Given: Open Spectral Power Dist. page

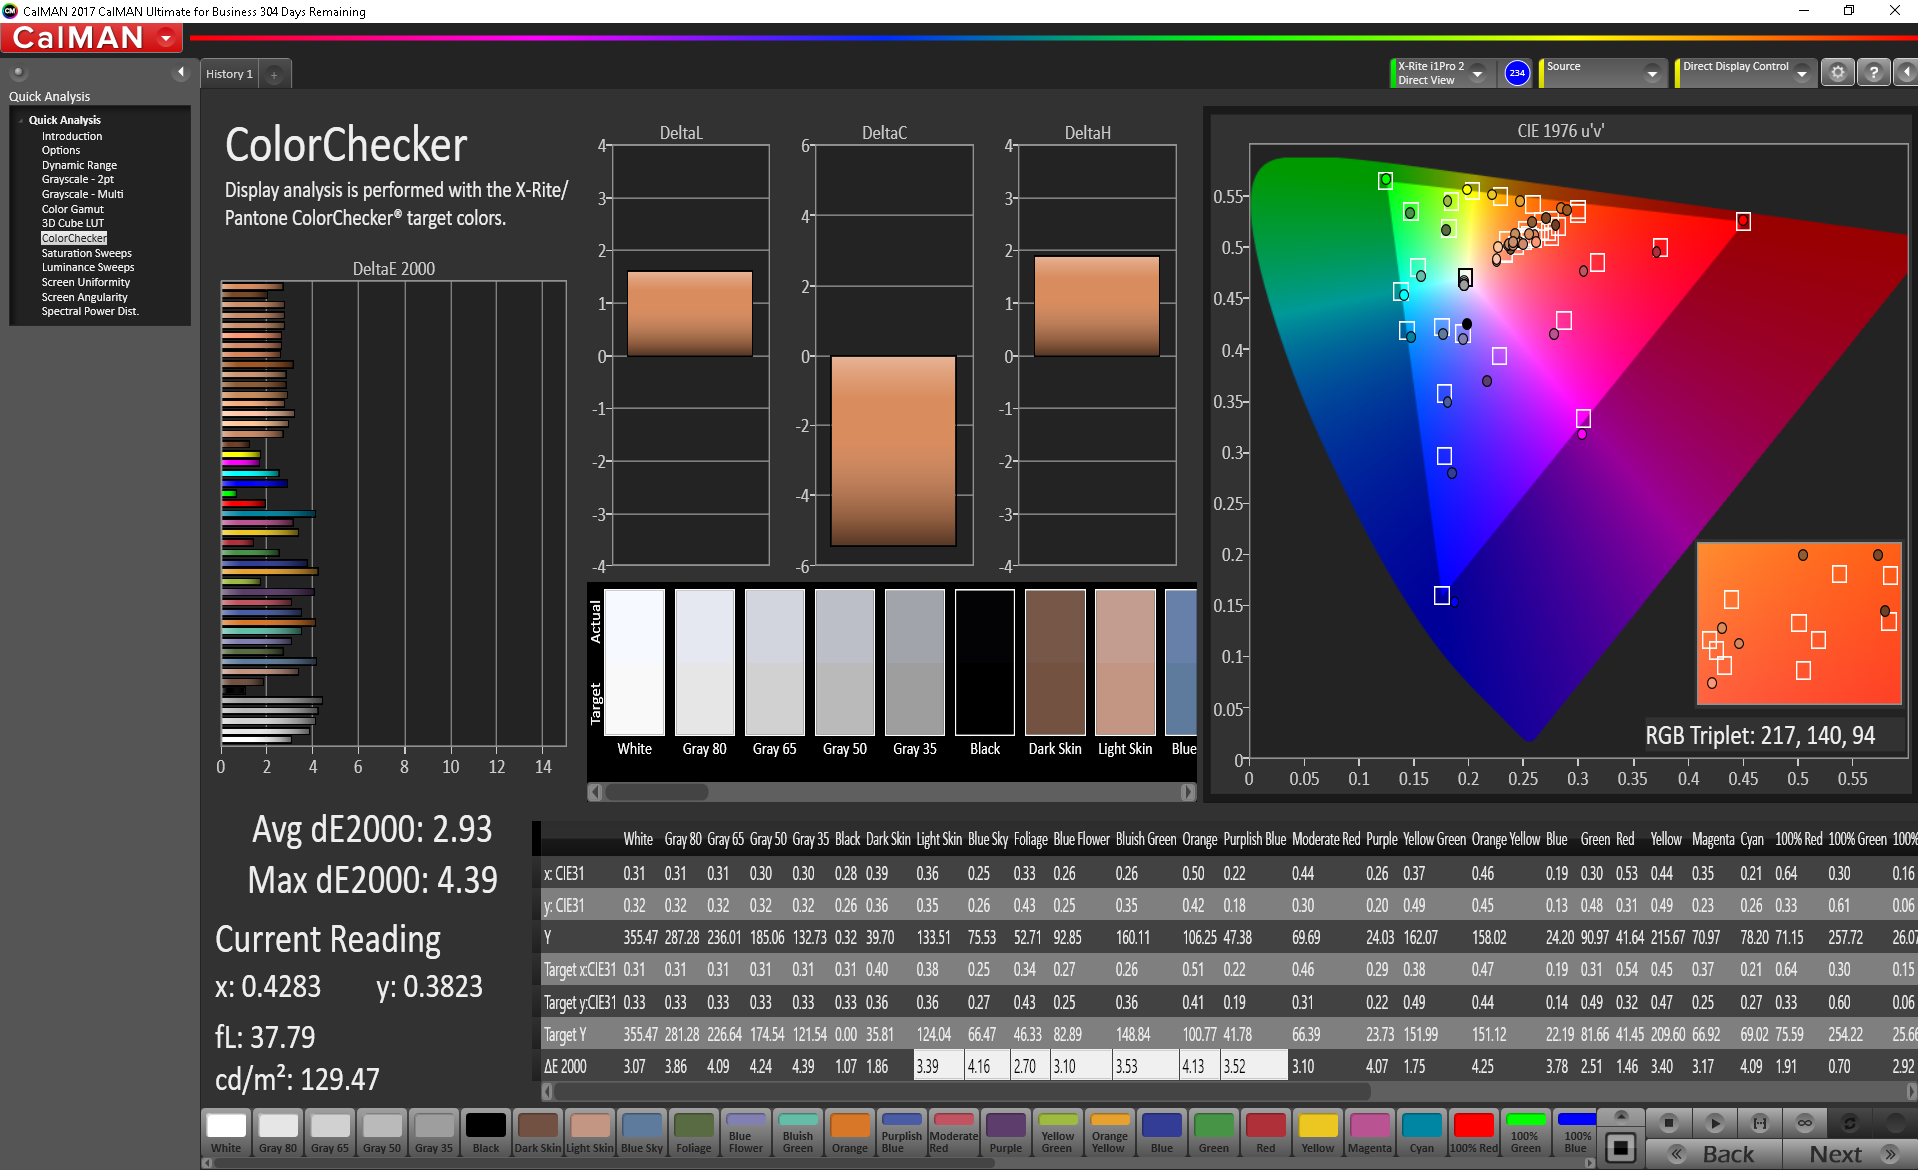Looking at the screenshot, I should 90,311.
